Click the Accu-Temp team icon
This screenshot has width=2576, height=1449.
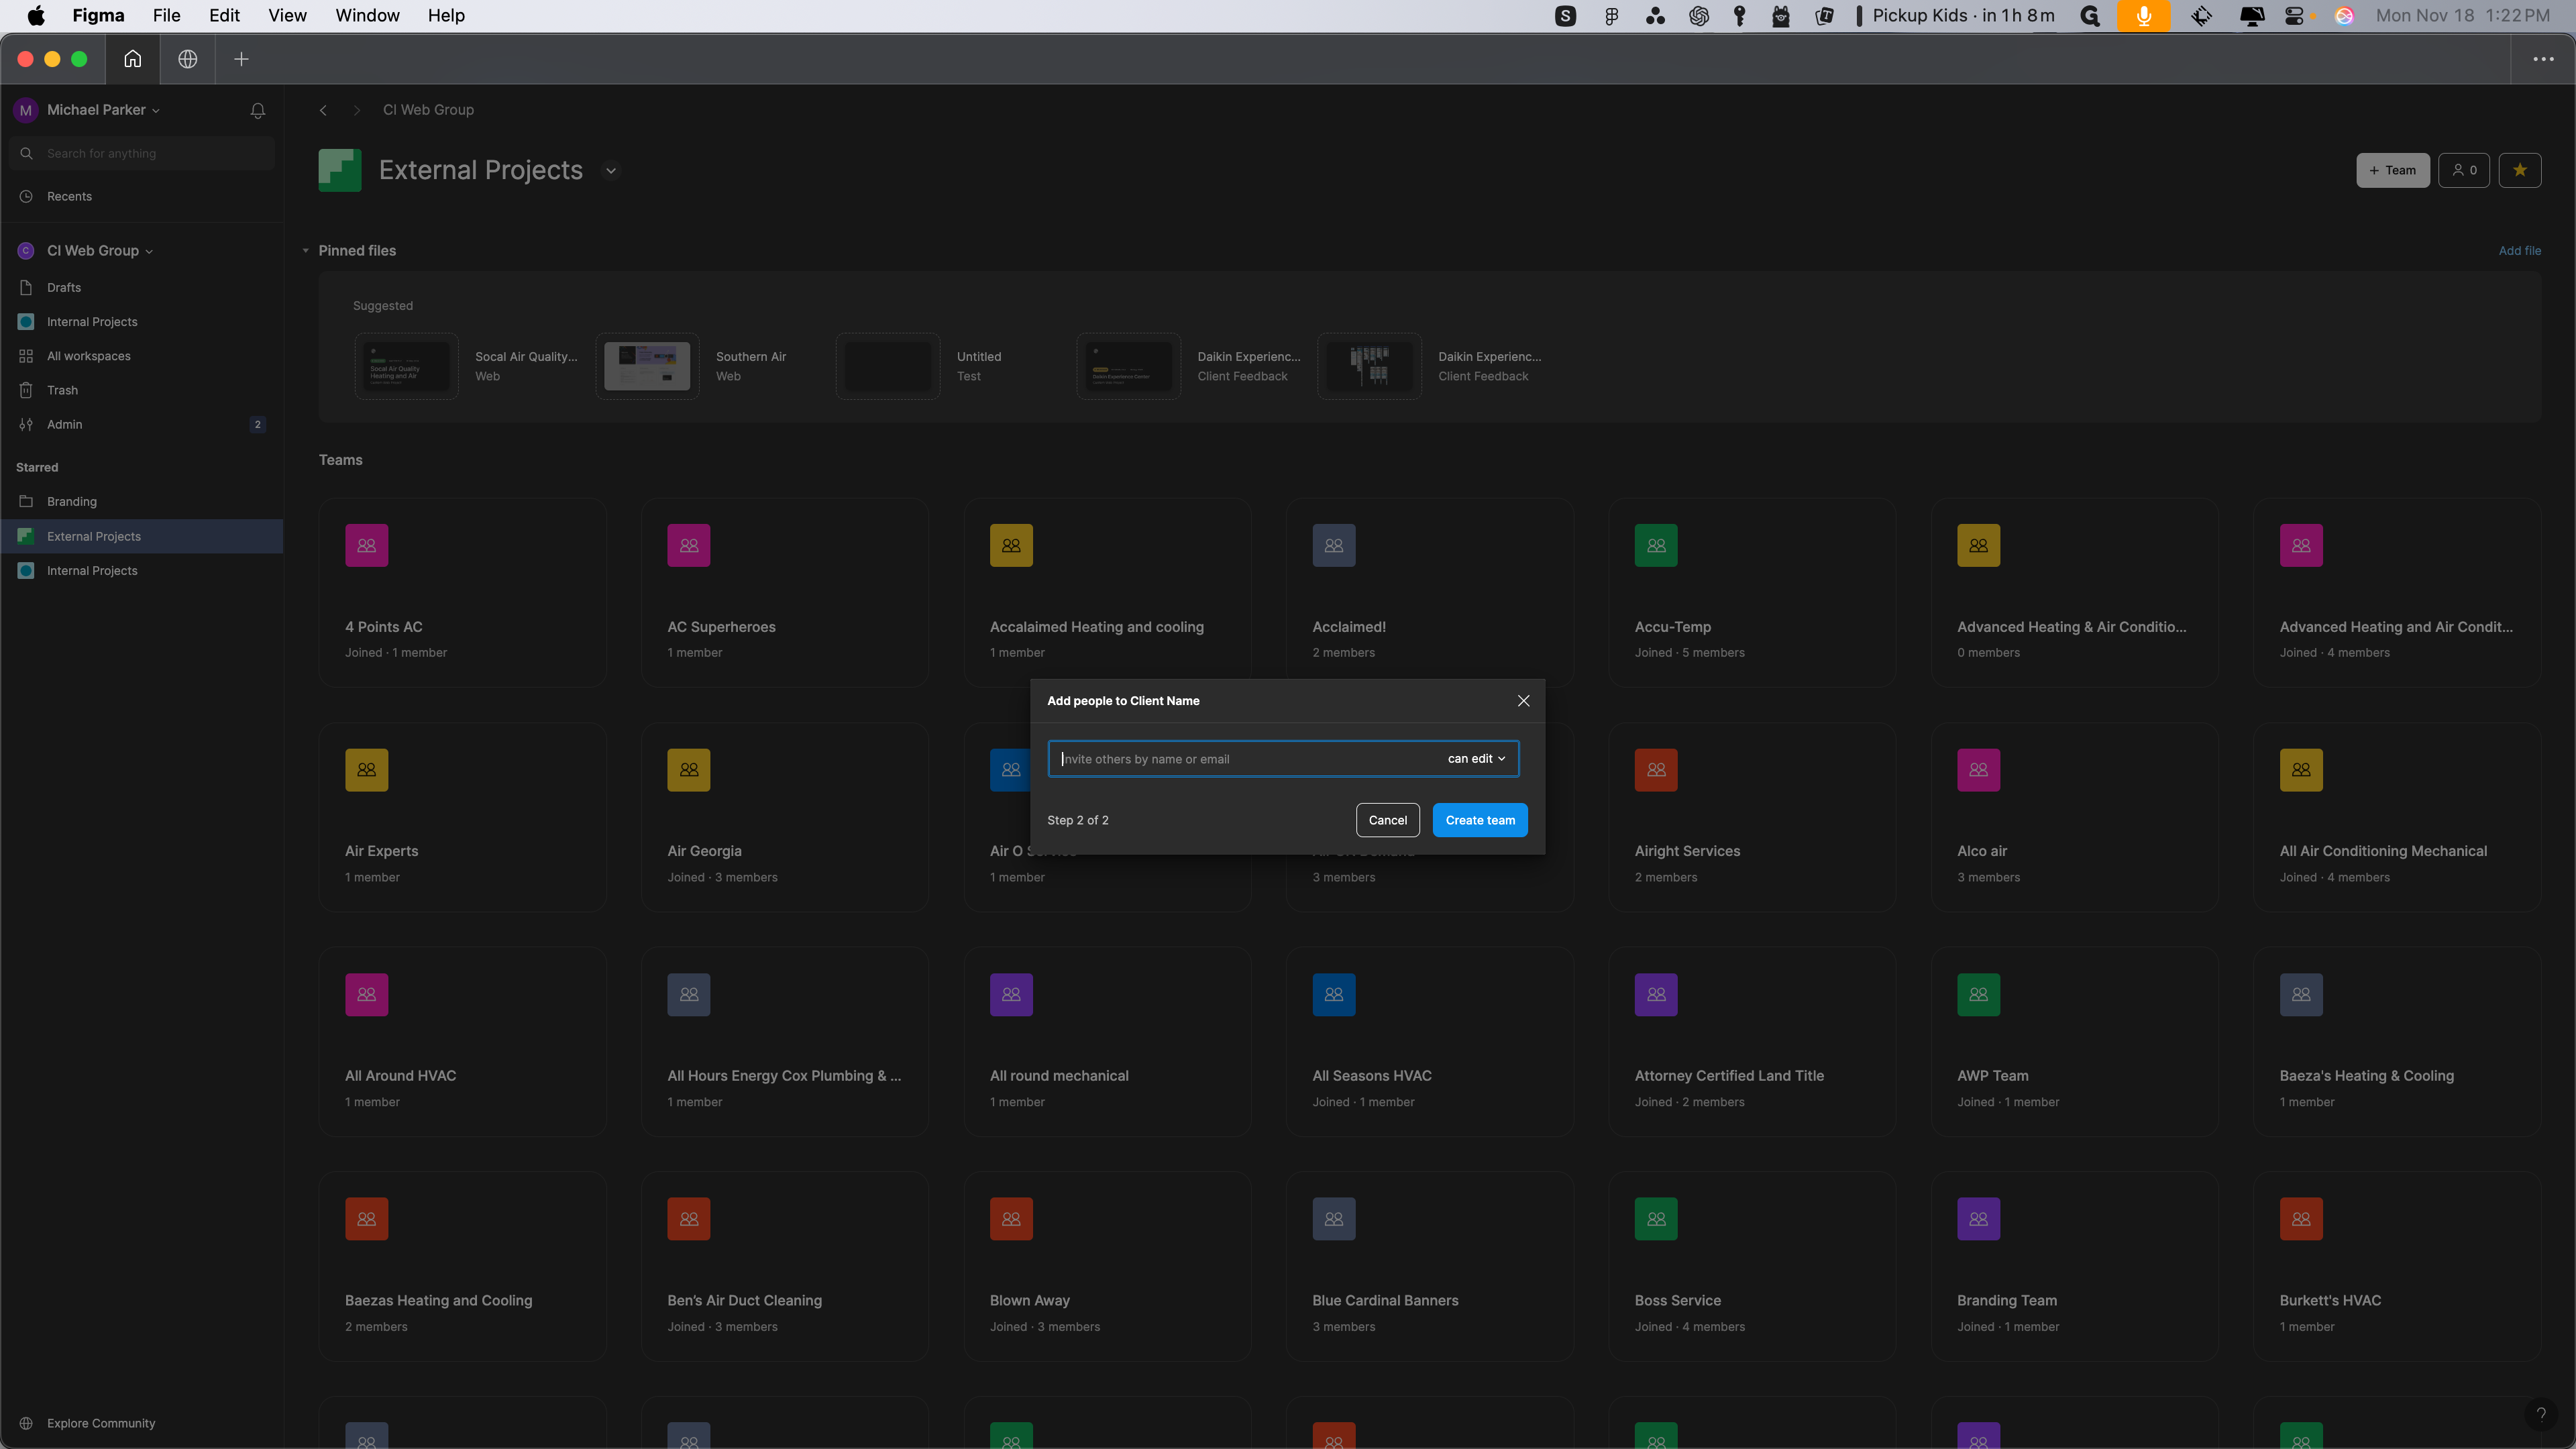tap(1656, 545)
